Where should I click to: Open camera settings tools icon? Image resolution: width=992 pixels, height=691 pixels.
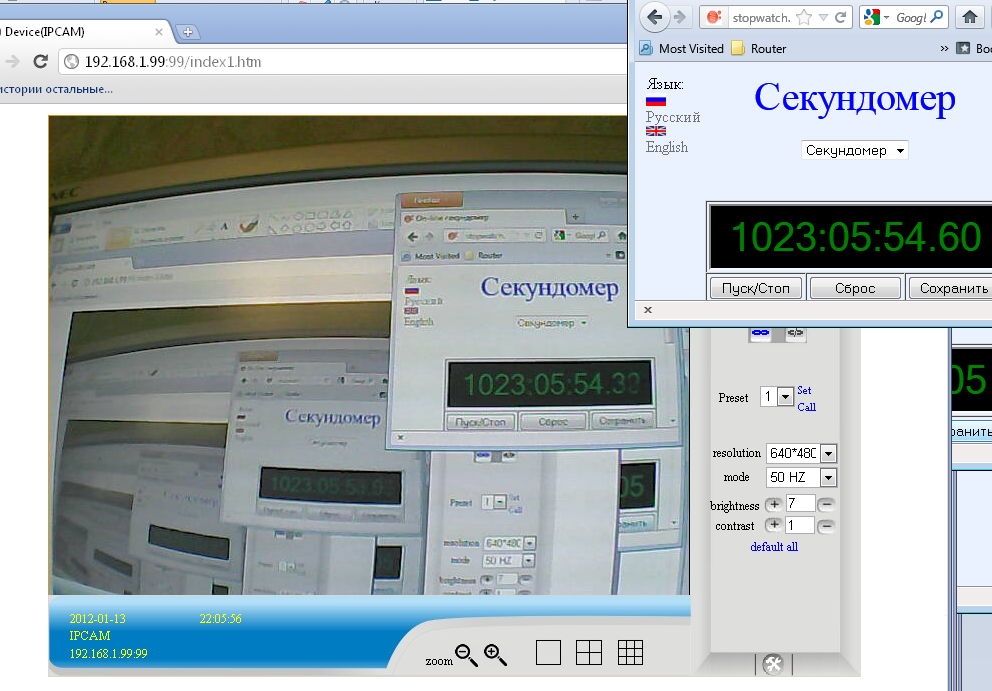click(772, 664)
